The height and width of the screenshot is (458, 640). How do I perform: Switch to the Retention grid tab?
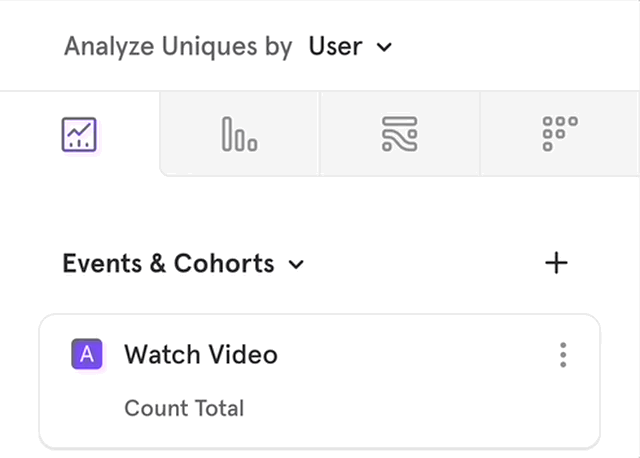point(560,134)
